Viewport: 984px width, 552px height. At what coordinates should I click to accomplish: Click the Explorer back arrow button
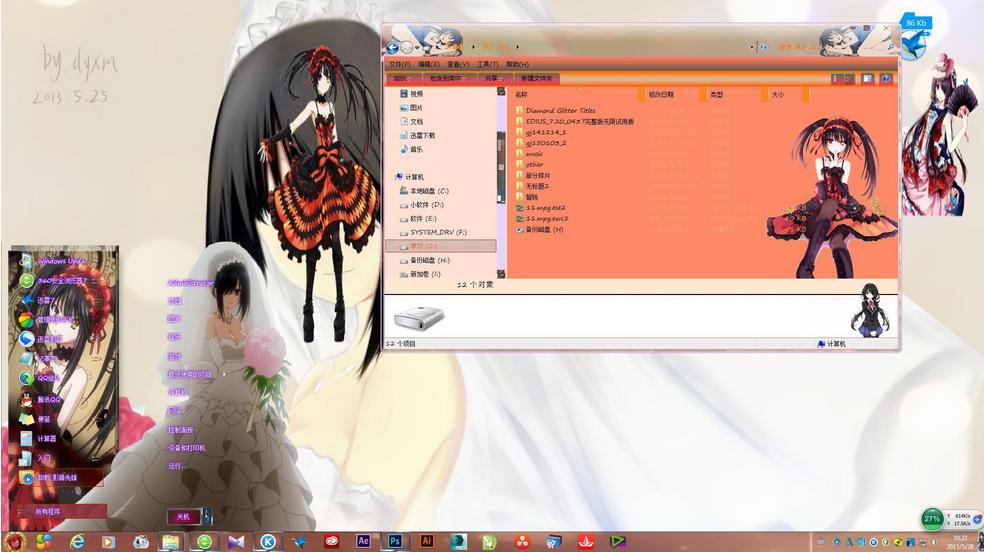point(392,47)
